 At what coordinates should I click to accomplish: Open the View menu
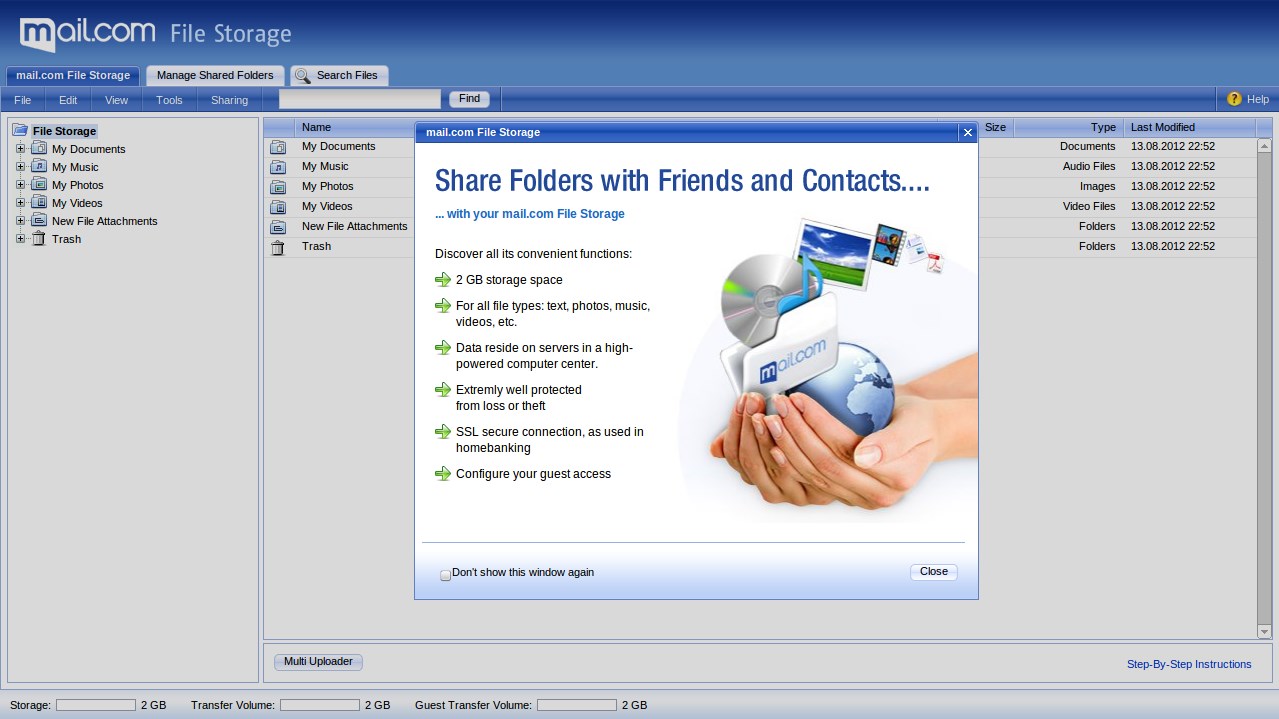click(x=116, y=100)
